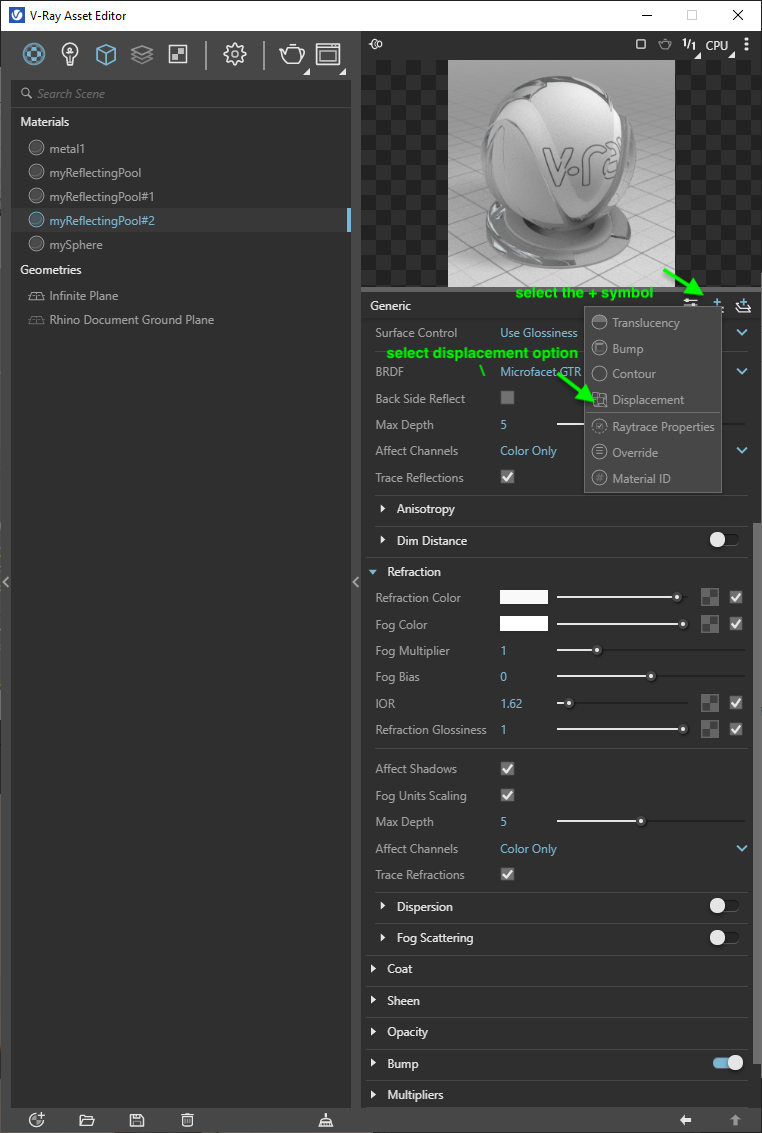Expand the Sheen section

[x=373, y=1000]
